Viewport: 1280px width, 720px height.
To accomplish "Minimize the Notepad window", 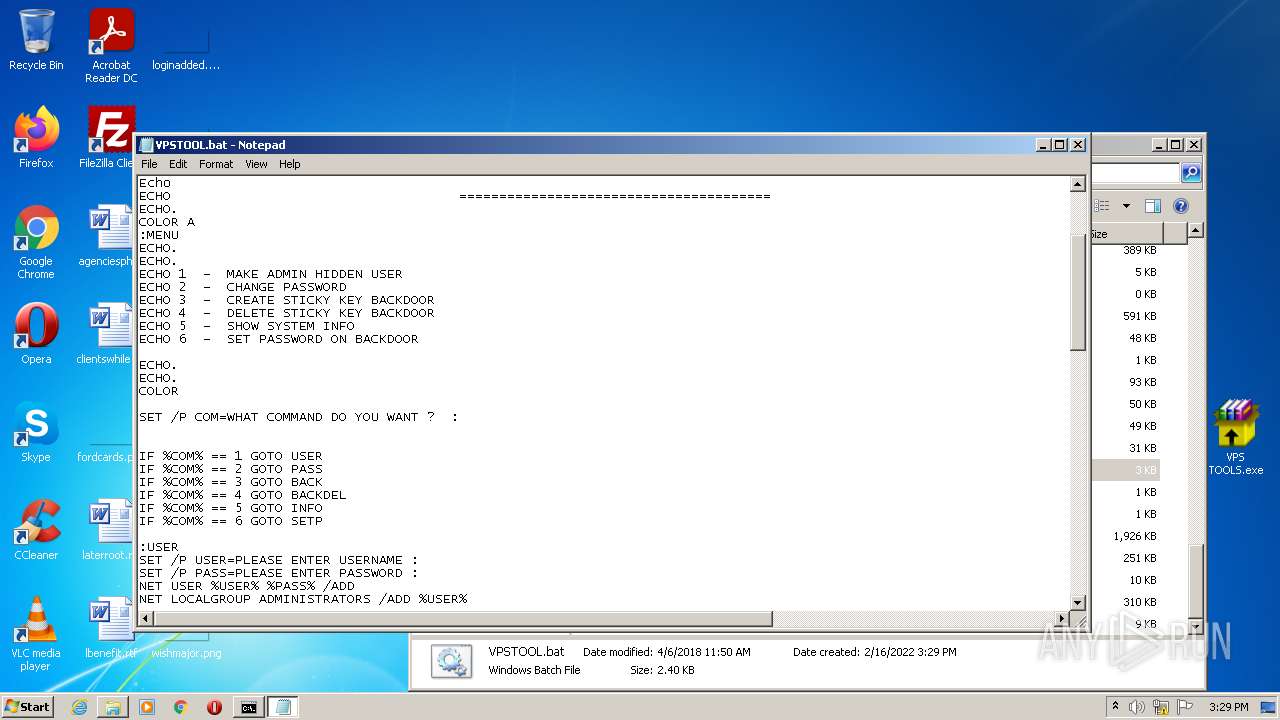I will click(1044, 145).
